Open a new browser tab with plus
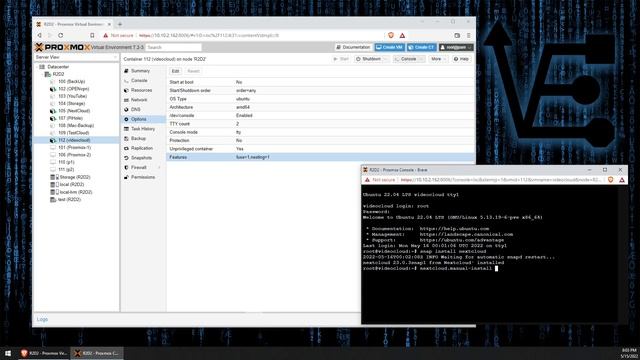 point(120,24)
